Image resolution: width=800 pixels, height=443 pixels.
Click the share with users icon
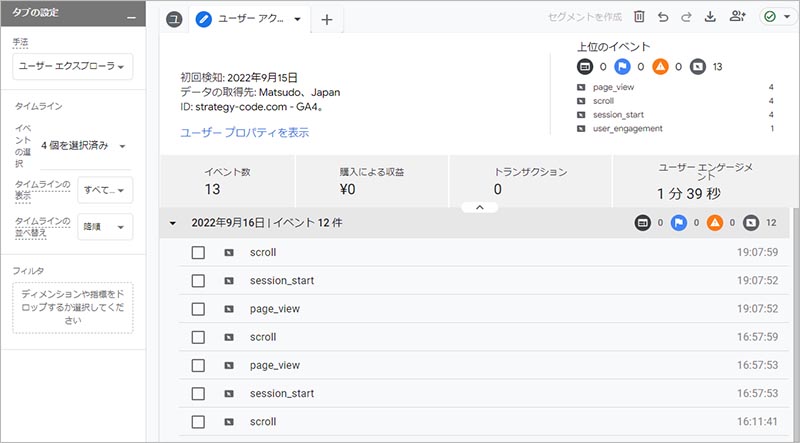[x=738, y=18]
